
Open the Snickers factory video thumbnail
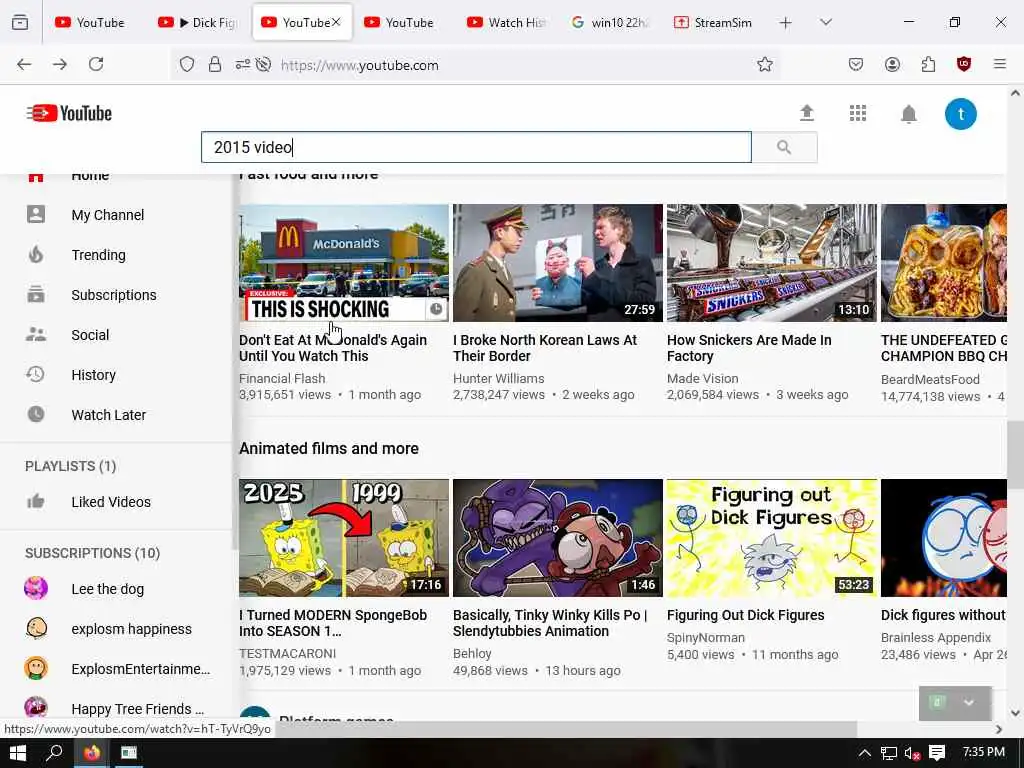click(771, 263)
